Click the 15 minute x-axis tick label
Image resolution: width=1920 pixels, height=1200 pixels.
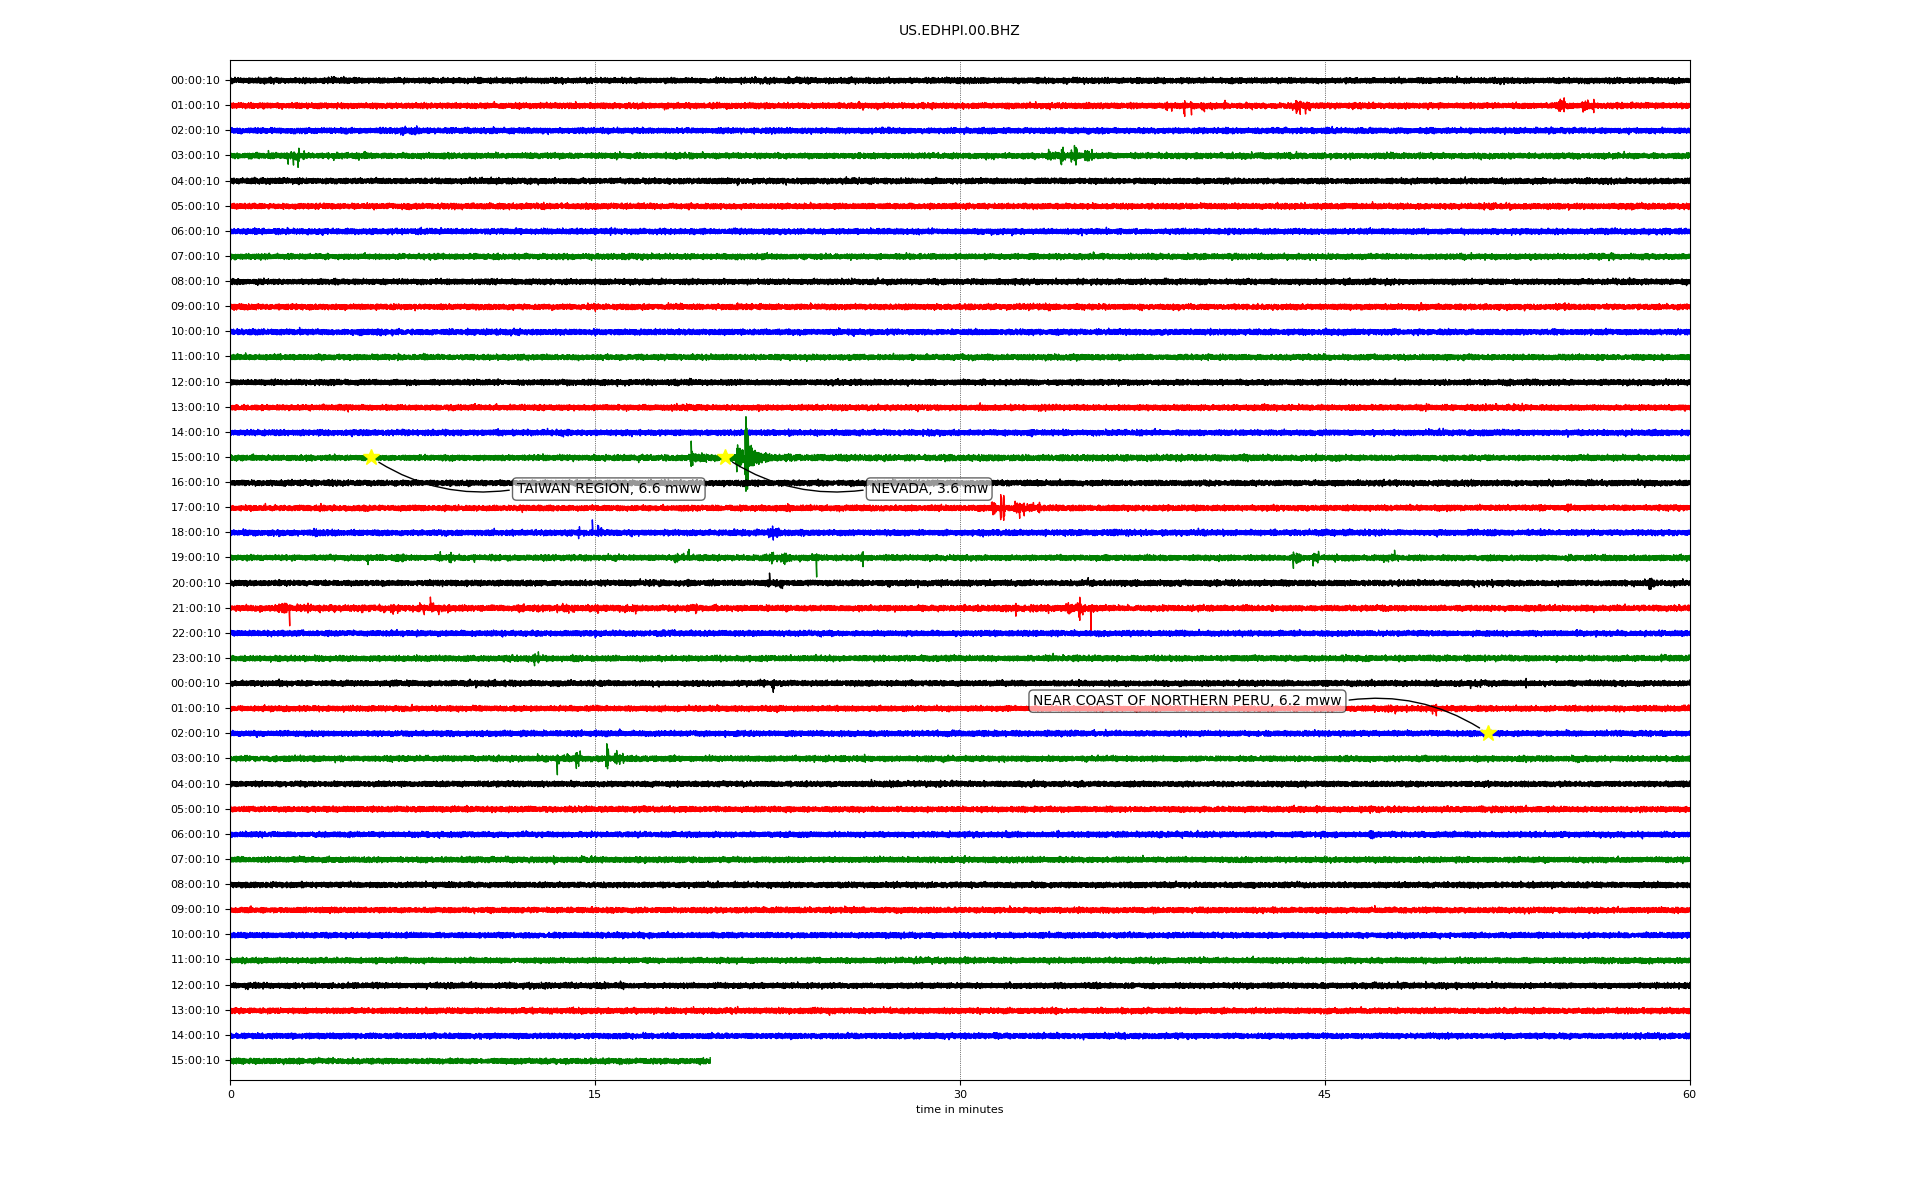(595, 1094)
